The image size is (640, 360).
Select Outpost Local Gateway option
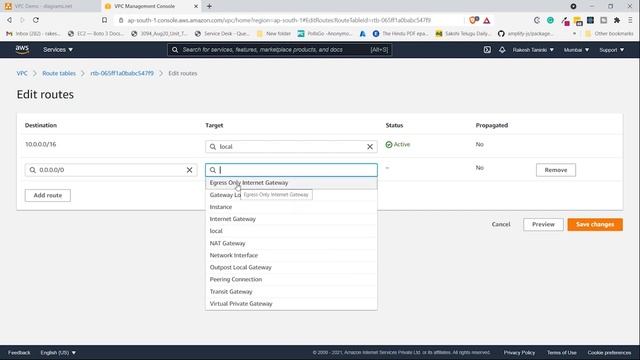tap(291, 267)
